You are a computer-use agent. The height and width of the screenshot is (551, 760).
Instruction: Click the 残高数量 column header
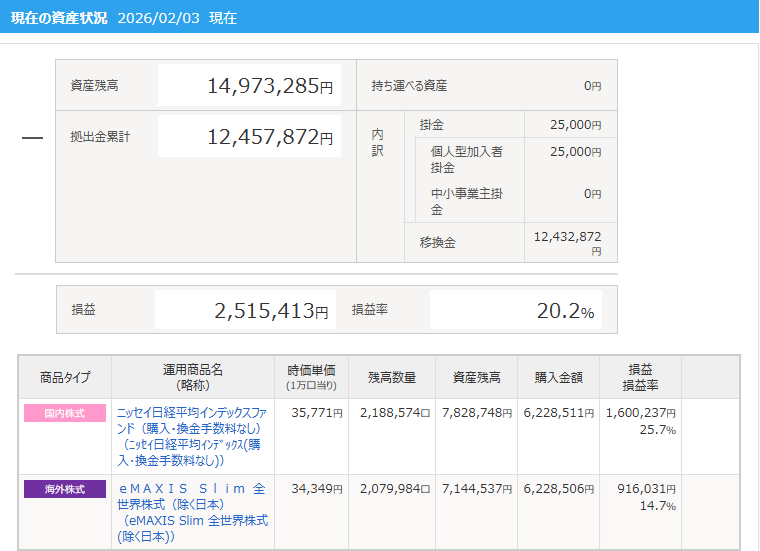click(x=392, y=377)
